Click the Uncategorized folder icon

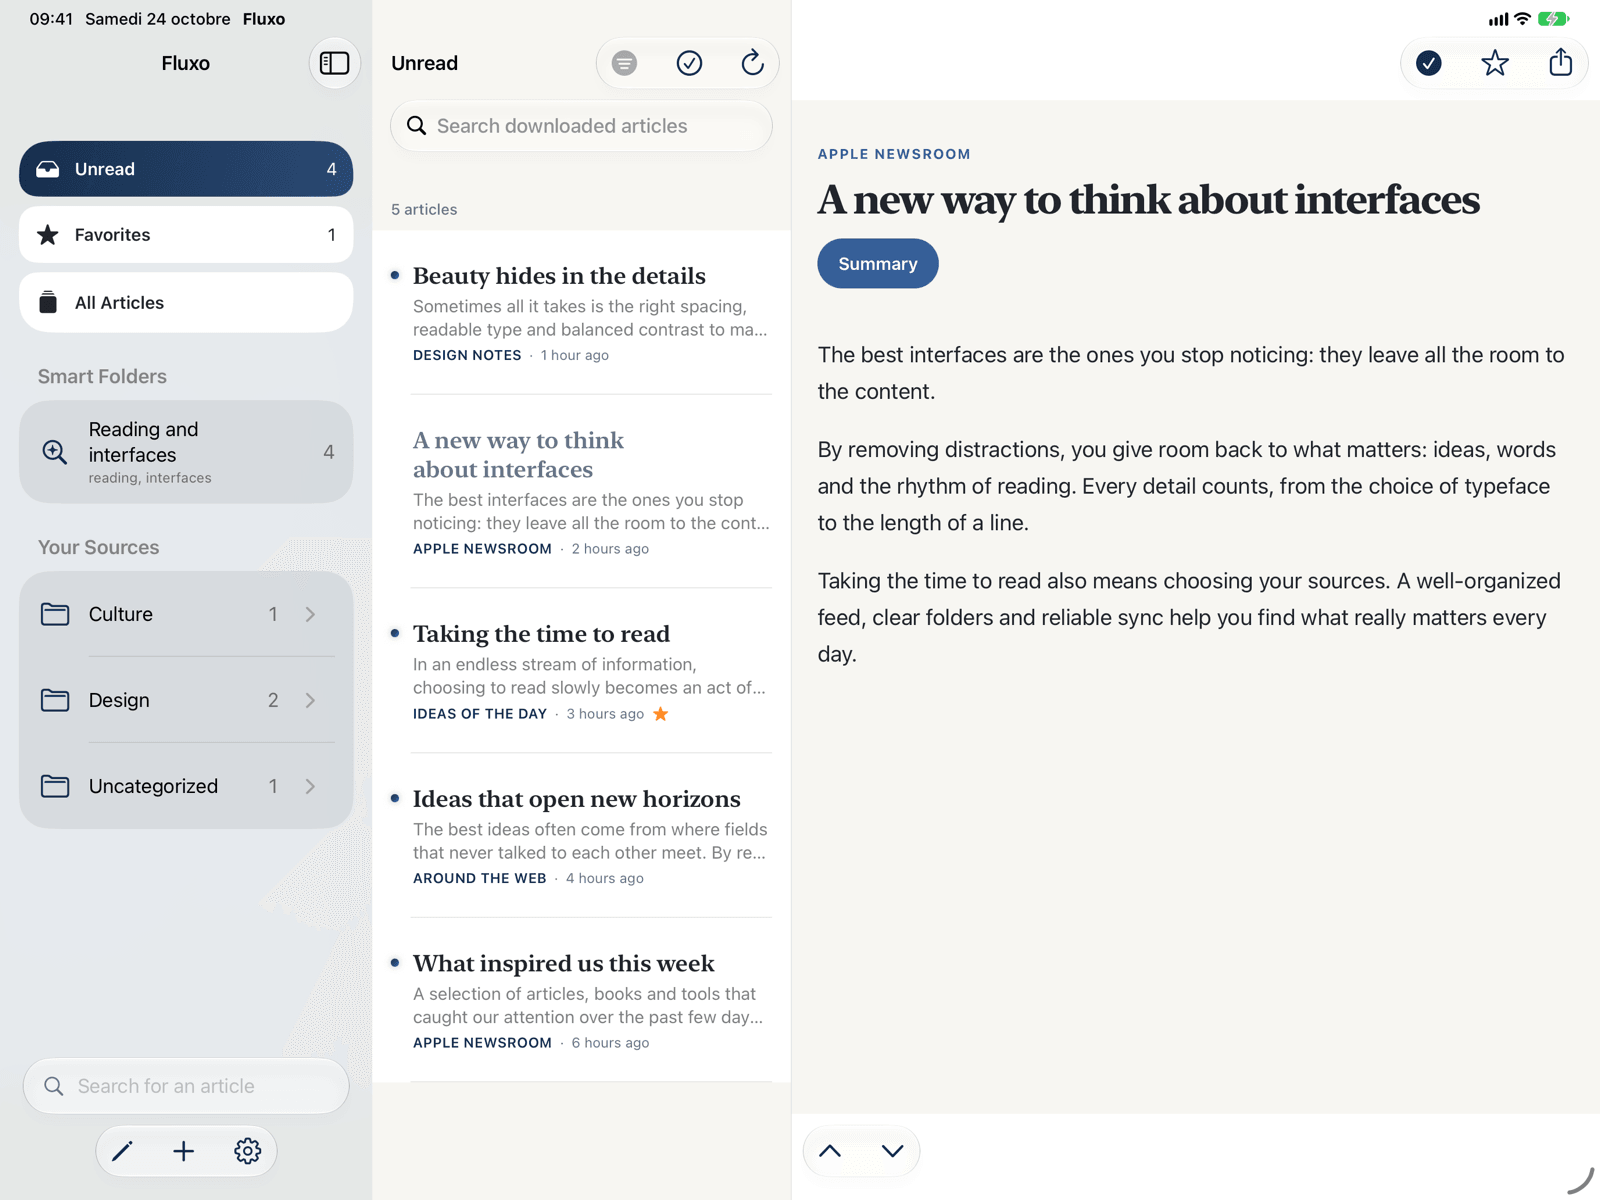(55, 786)
